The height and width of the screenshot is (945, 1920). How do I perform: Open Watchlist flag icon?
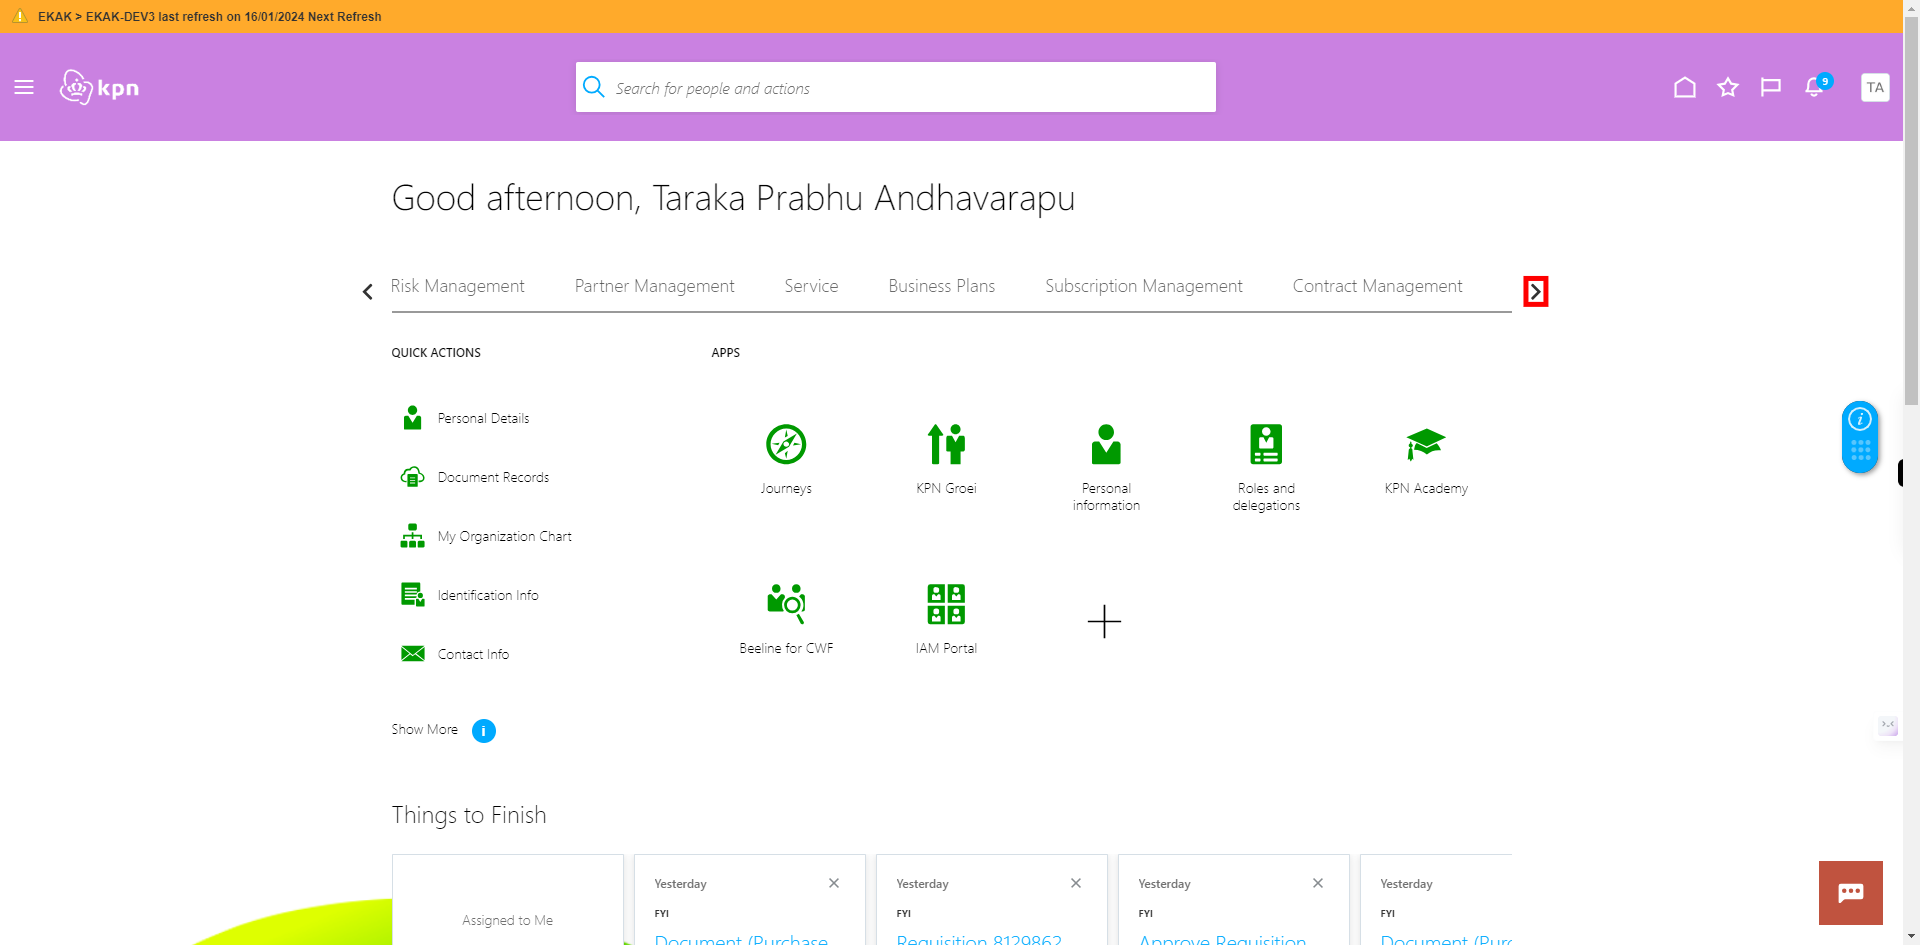1771,88
